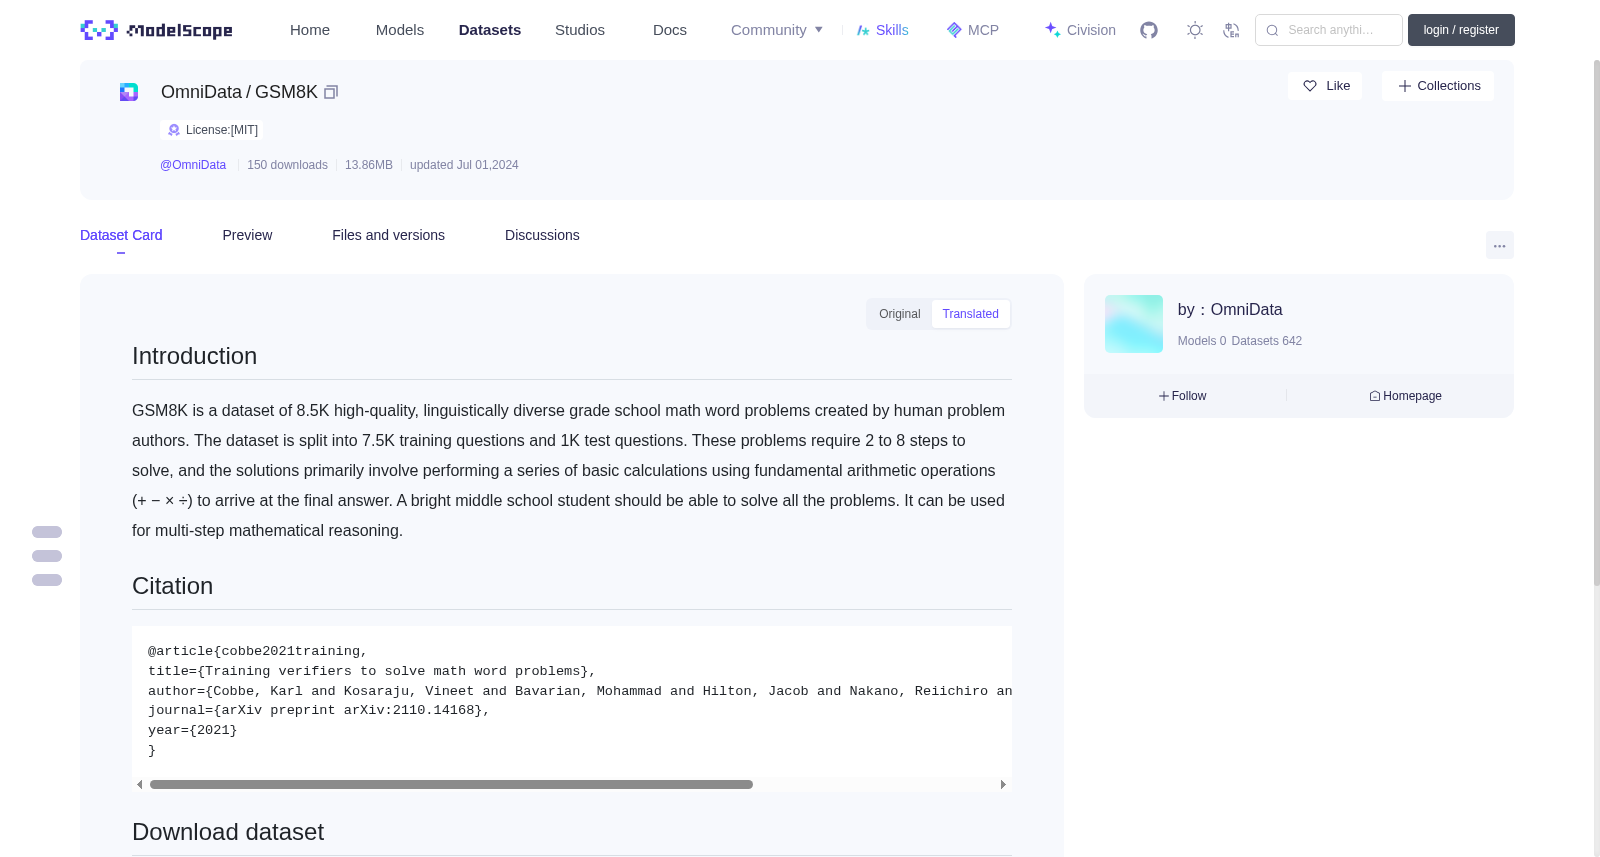The height and width of the screenshot is (857, 1600).
Task: Click the bottom floating sidebar pill
Action: [47, 580]
